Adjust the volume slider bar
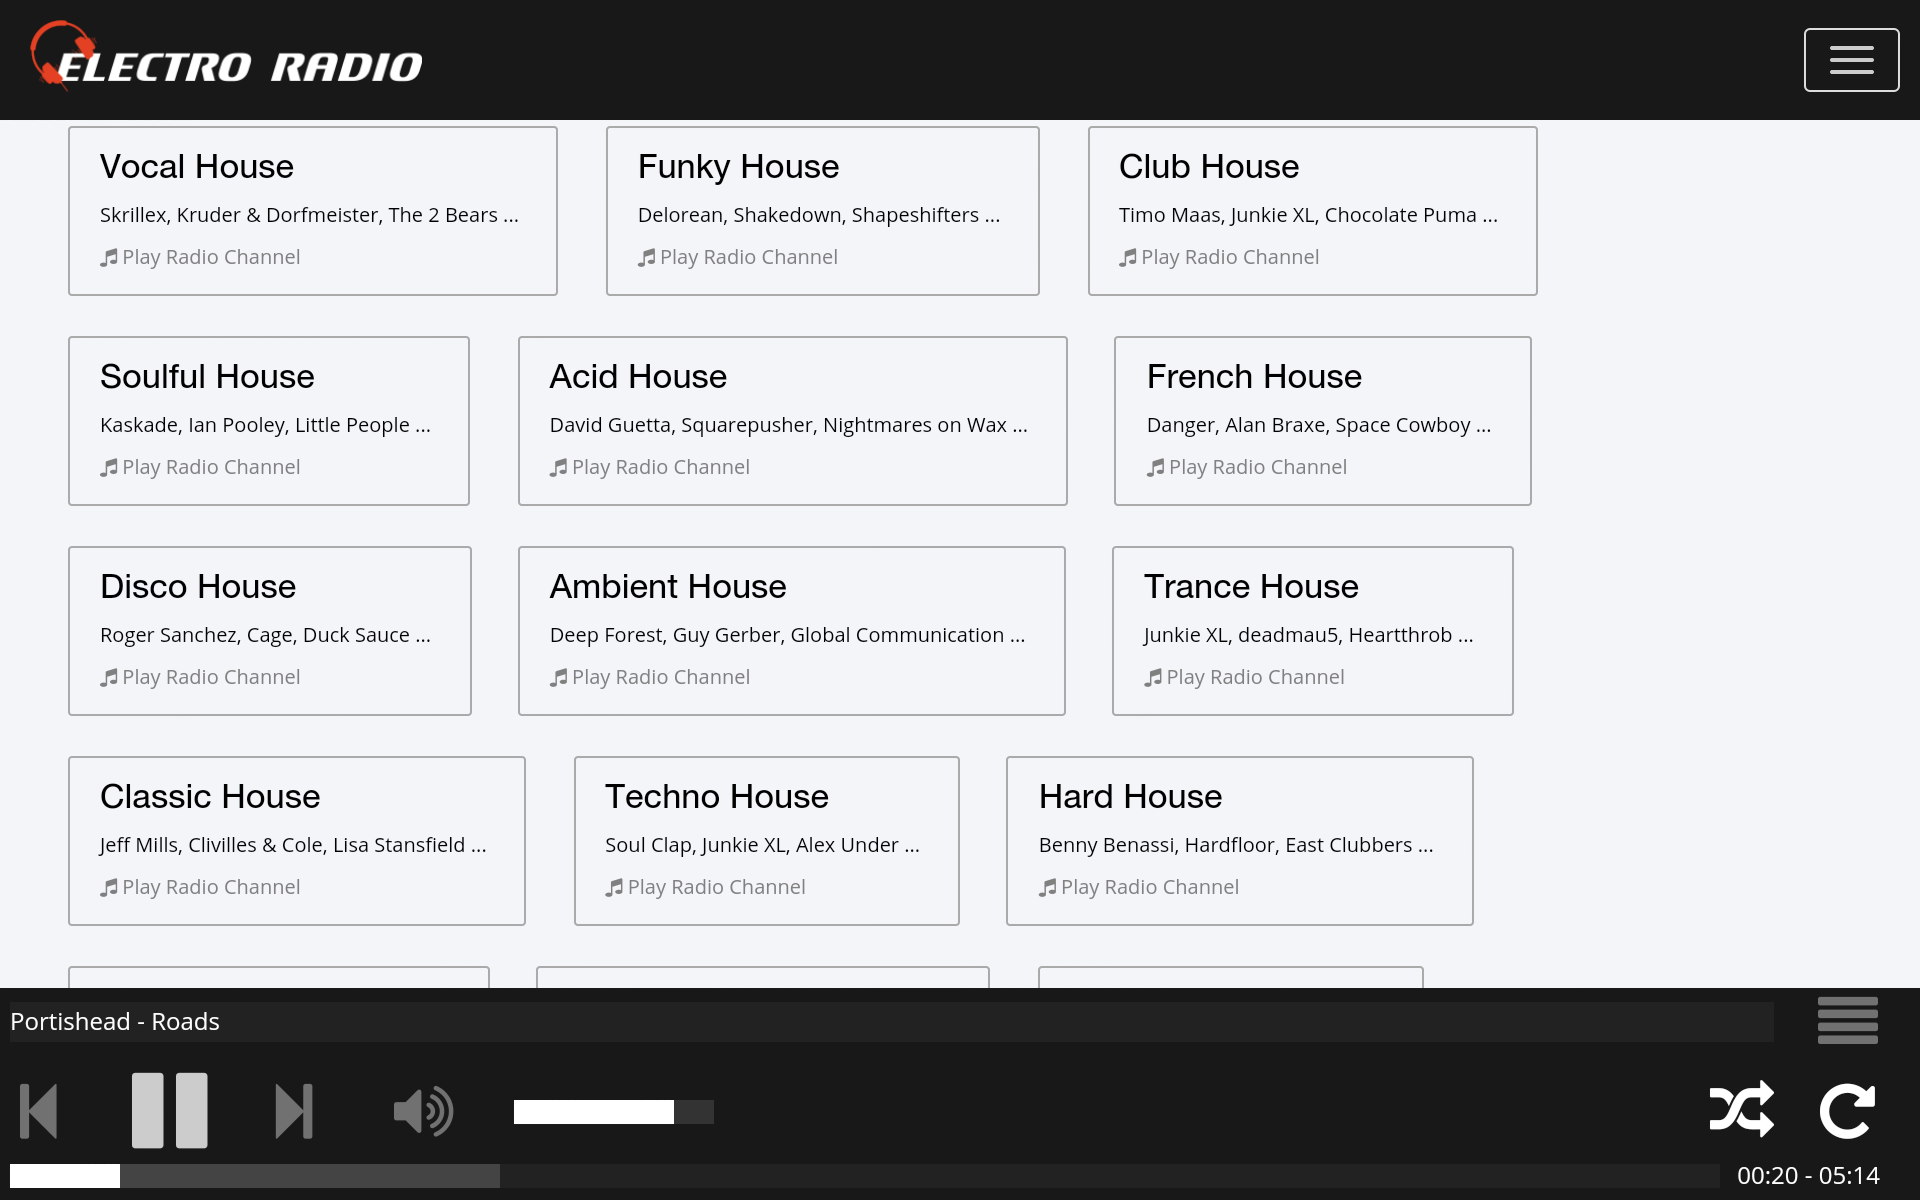This screenshot has height=1200, width=1920. (614, 1112)
